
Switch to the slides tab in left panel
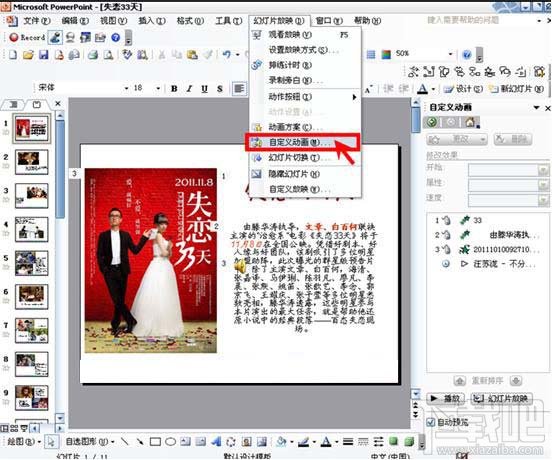[x=37, y=105]
